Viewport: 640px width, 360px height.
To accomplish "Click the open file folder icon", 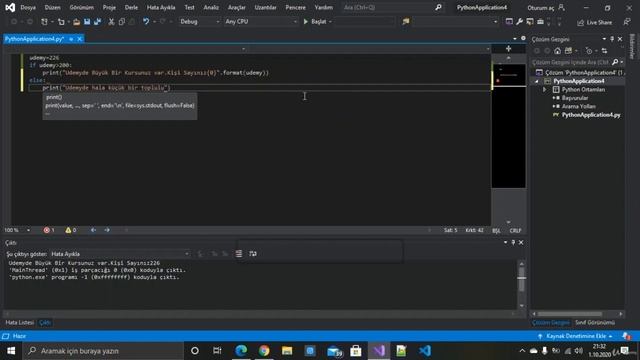I will click(x=76, y=22).
